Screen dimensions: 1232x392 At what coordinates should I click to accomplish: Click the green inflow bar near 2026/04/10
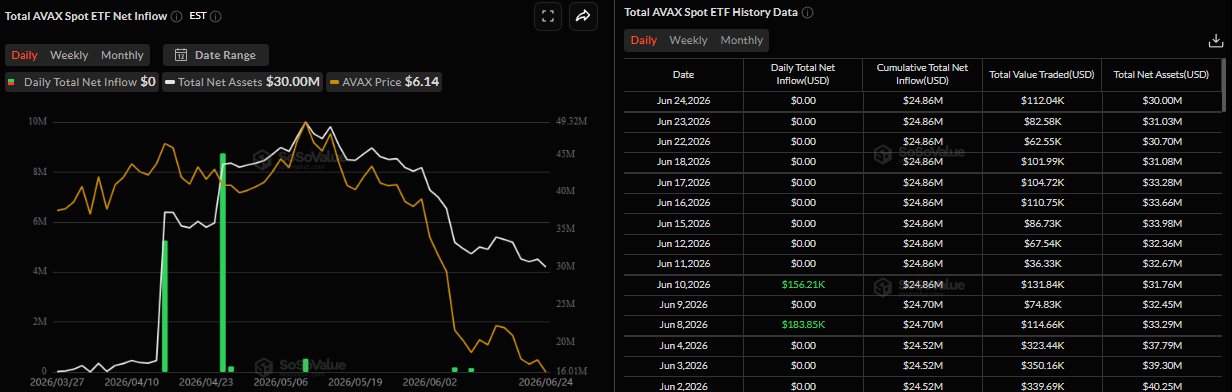(x=165, y=306)
